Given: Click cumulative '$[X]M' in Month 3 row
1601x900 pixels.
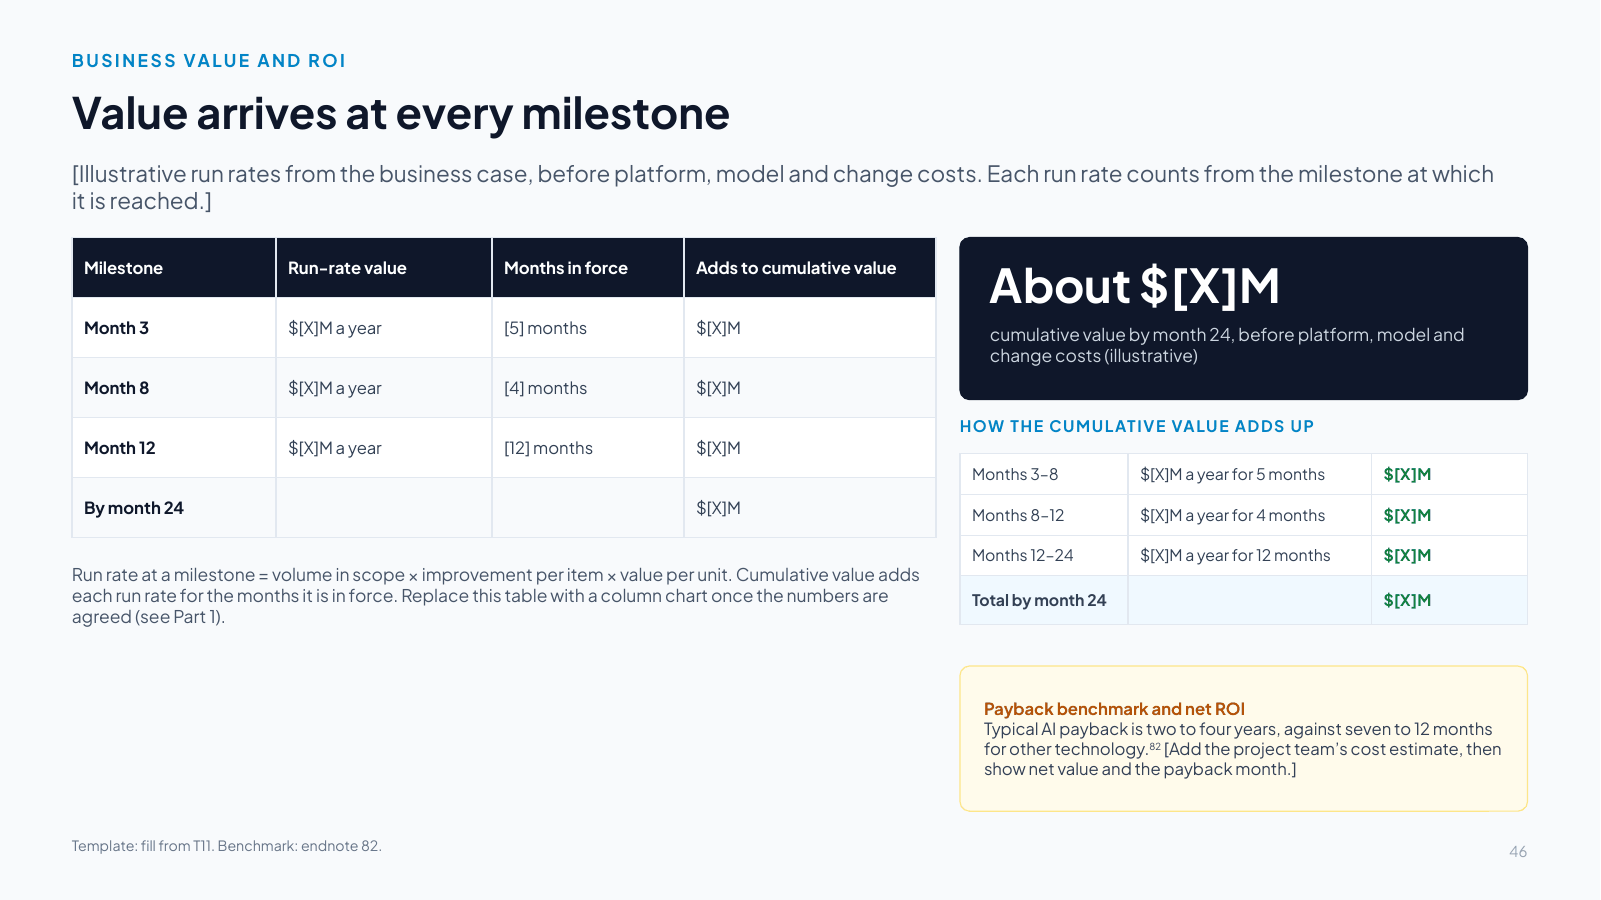Looking at the screenshot, I should (718, 328).
